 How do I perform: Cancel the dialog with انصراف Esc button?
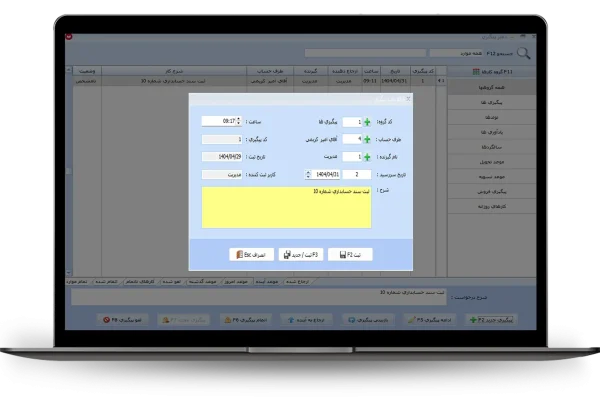(251, 255)
